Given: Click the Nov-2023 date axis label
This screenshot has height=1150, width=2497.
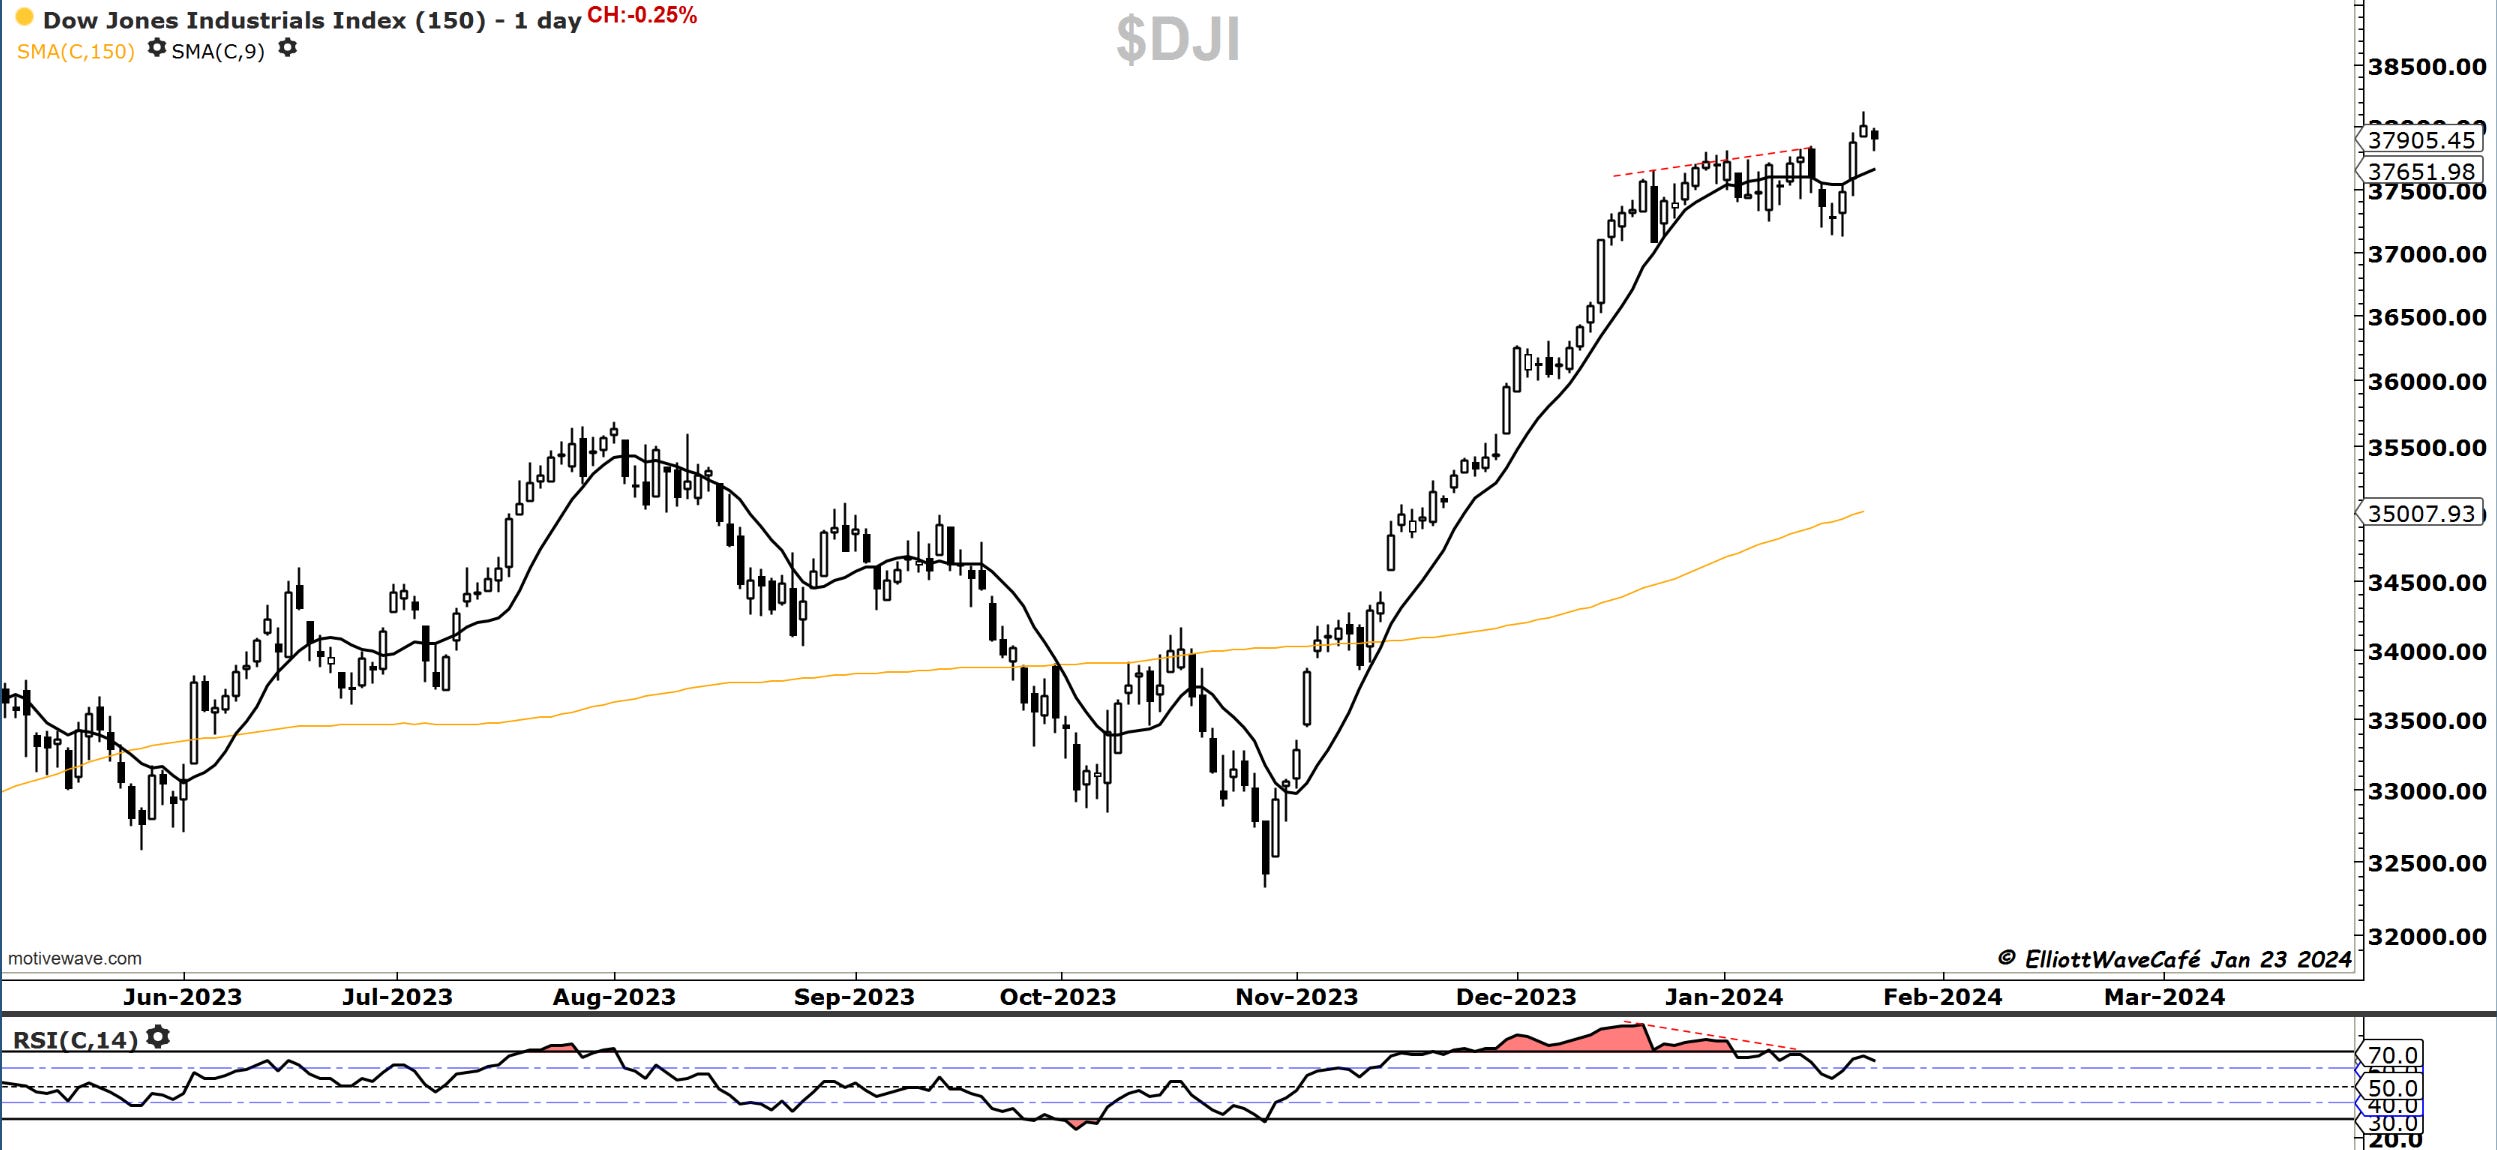Looking at the screenshot, I should tap(1296, 997).
